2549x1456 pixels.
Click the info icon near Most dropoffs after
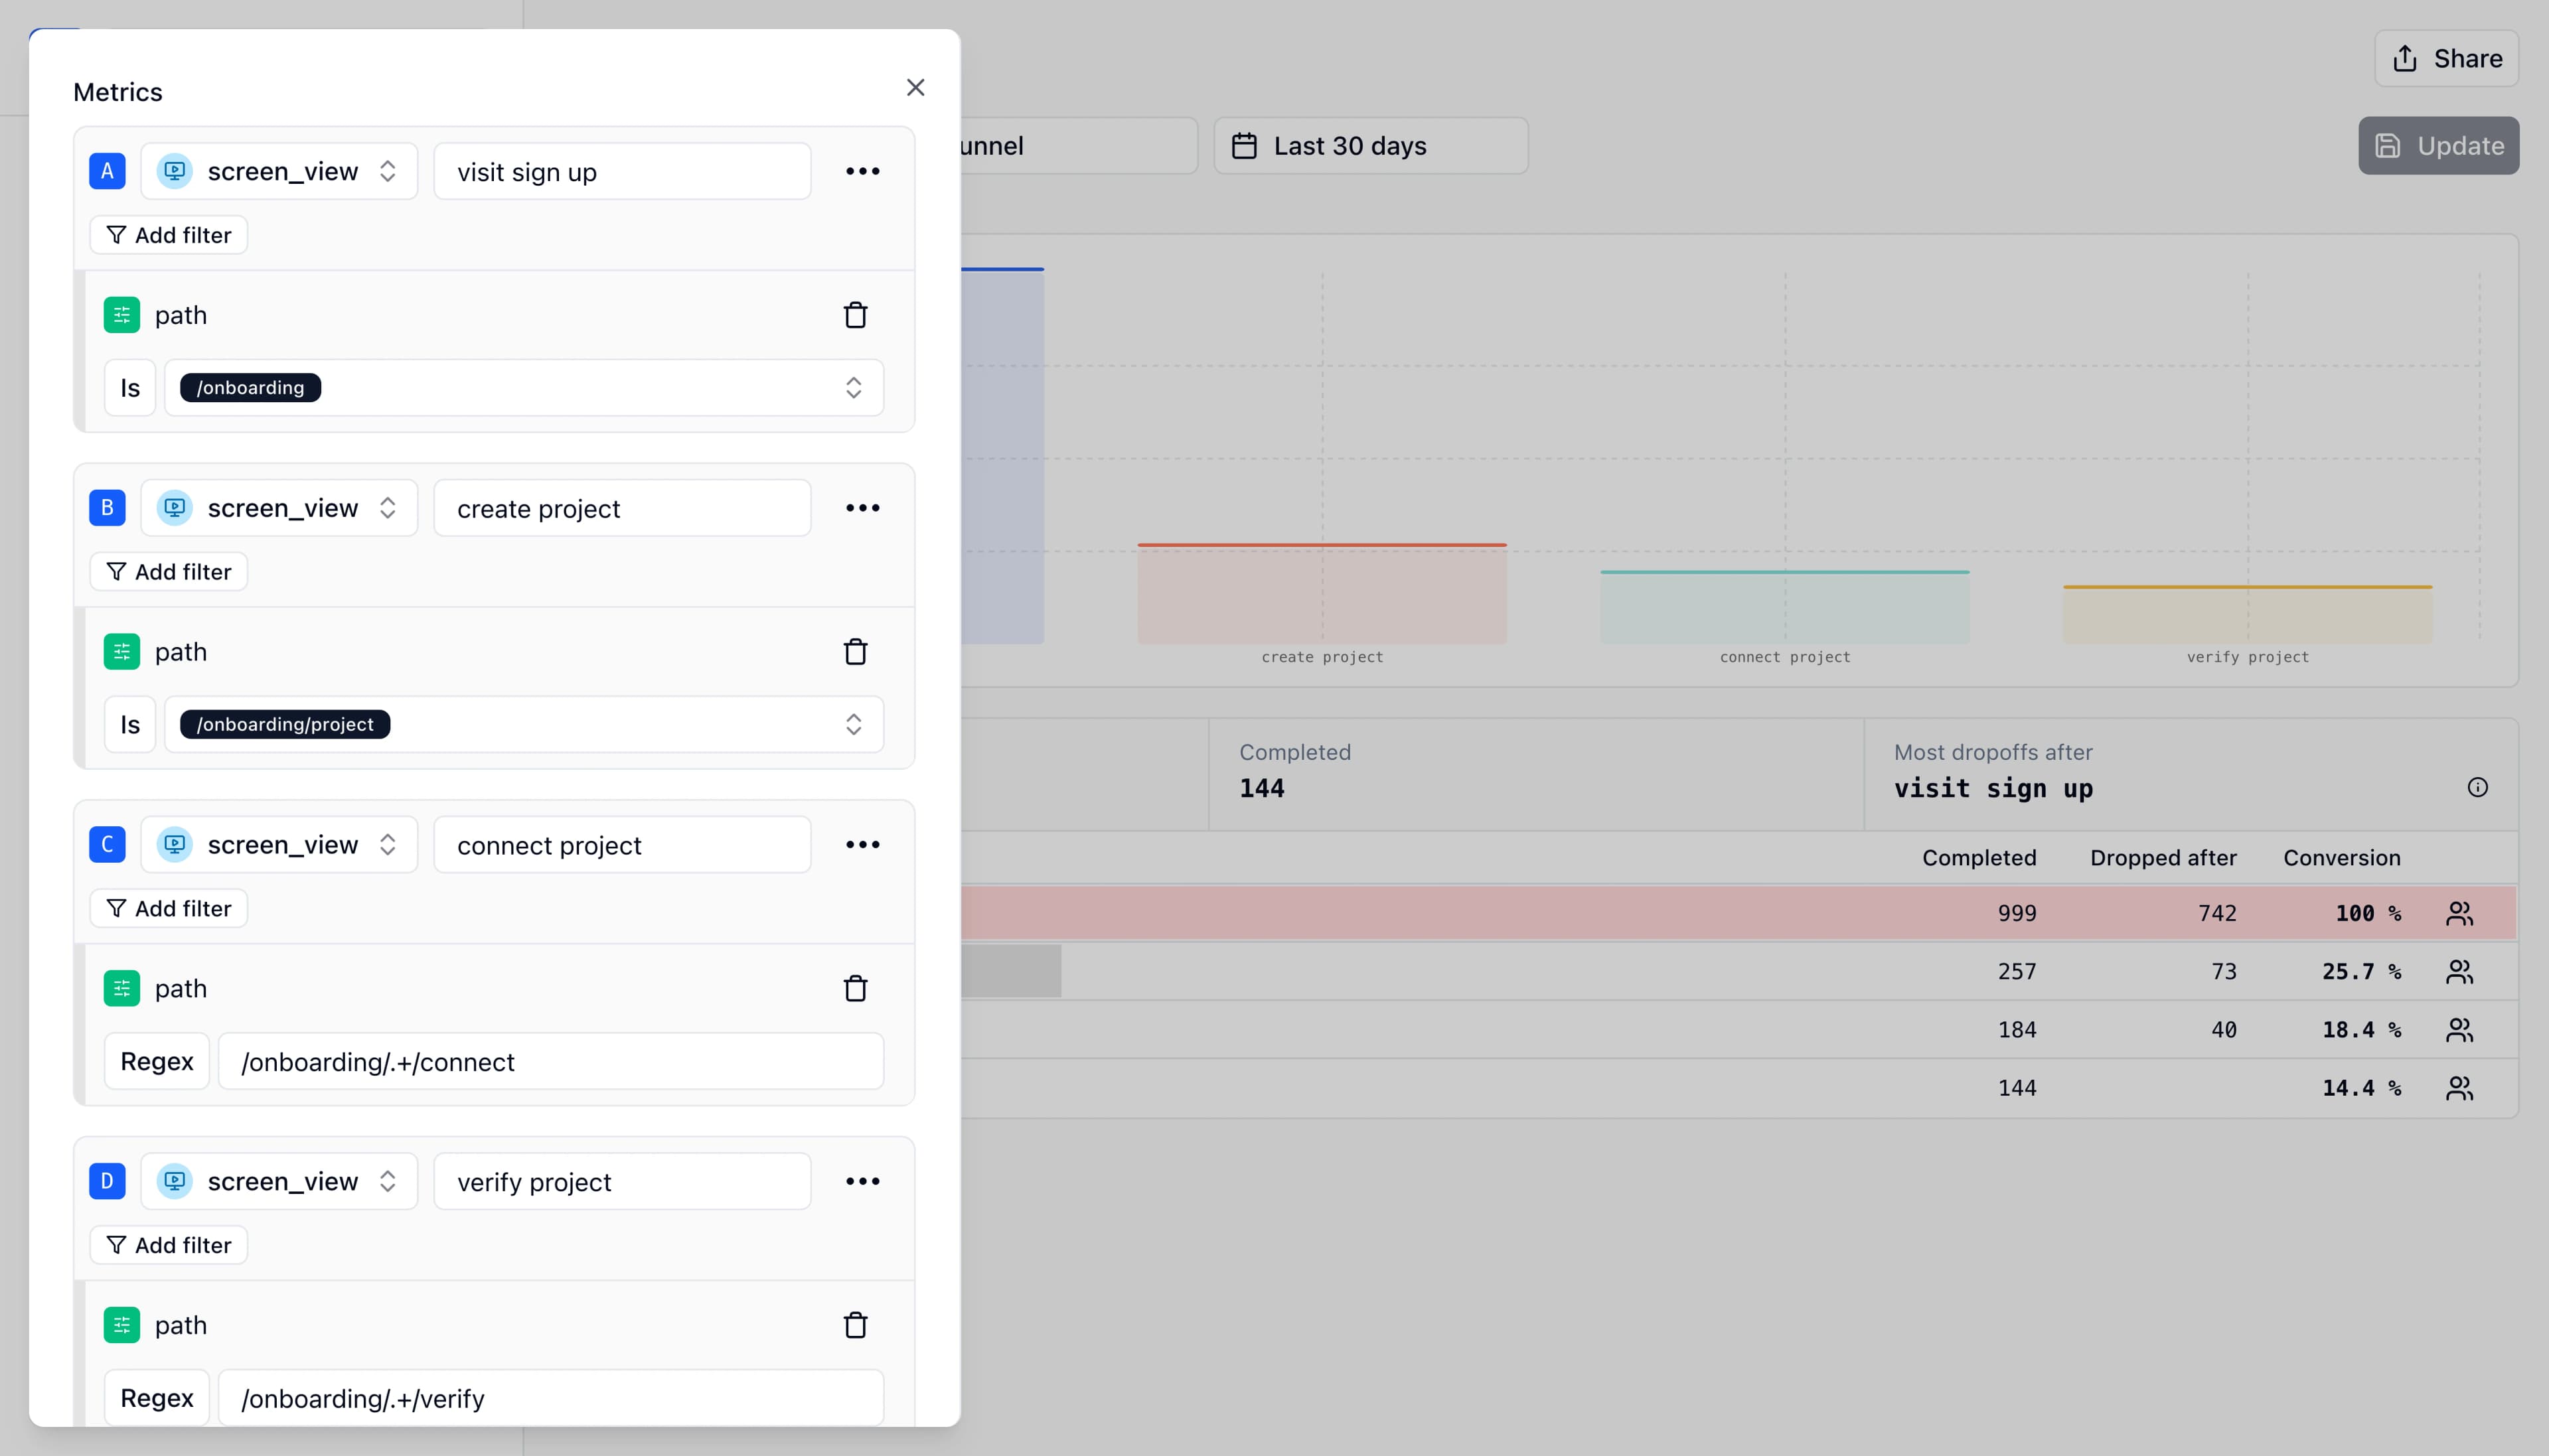point(2477,787)
